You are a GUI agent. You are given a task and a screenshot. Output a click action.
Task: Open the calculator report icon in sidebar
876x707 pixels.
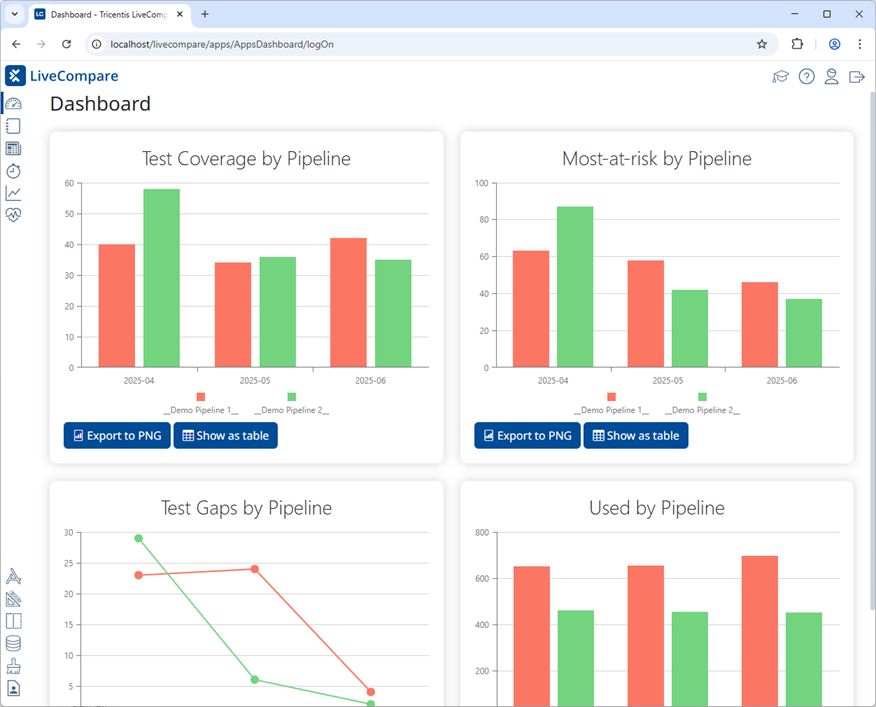[13, 148]
